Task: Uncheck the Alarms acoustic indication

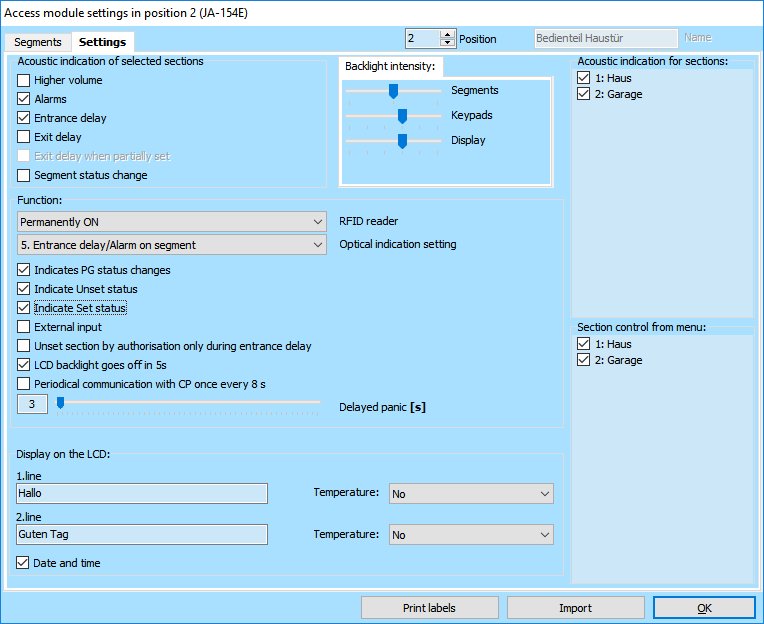Action: click(24, 99)
